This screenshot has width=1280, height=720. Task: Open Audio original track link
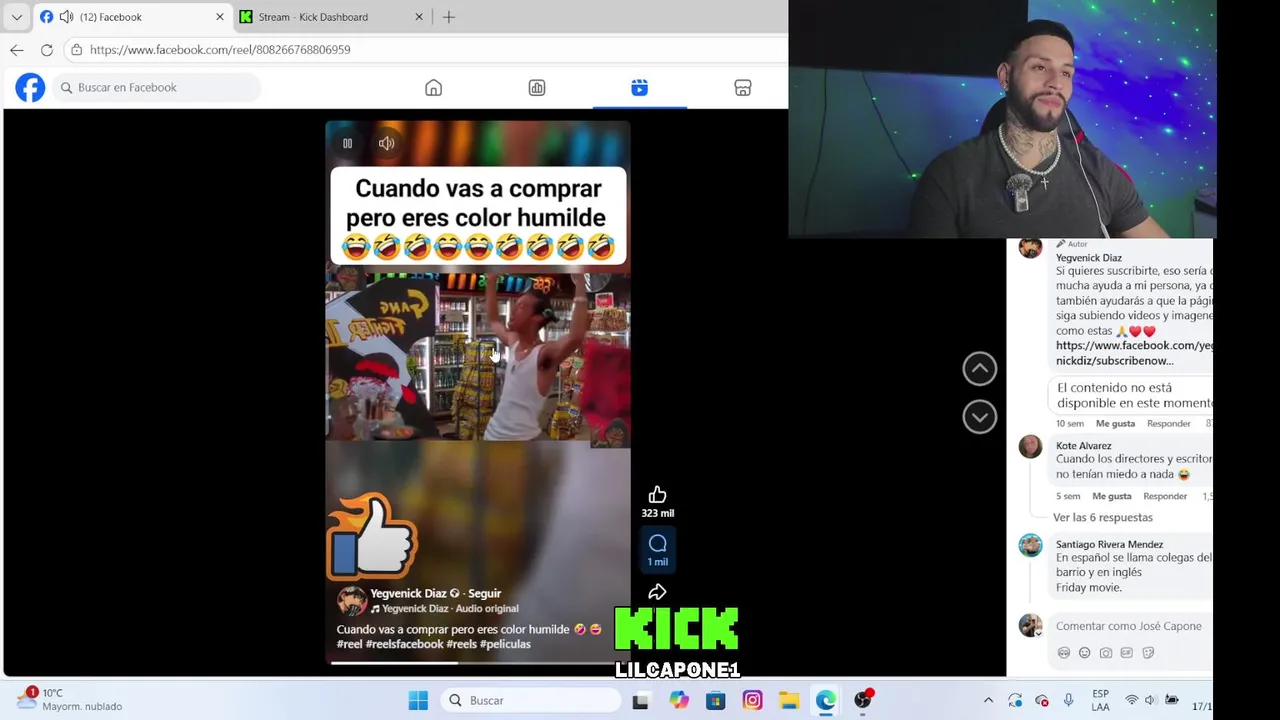[489, 608]
